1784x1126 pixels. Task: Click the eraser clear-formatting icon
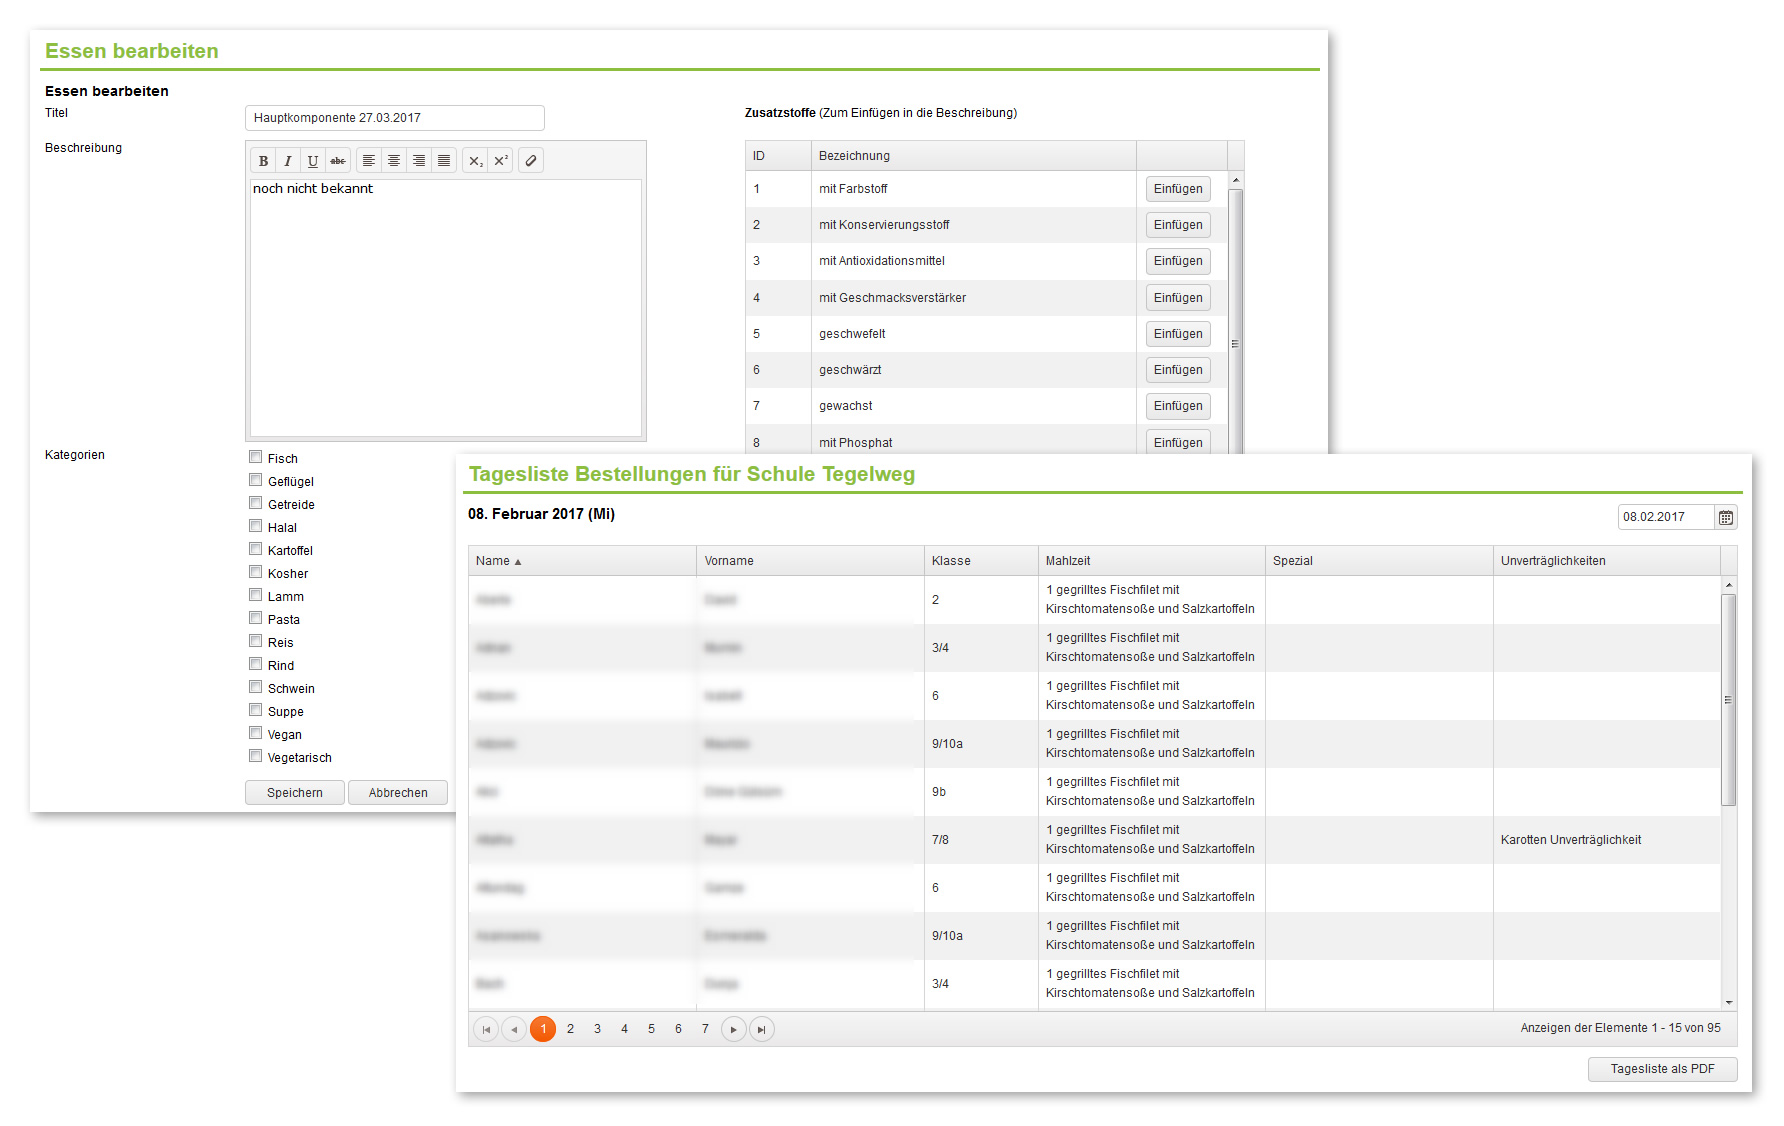[x=531, y=161]
